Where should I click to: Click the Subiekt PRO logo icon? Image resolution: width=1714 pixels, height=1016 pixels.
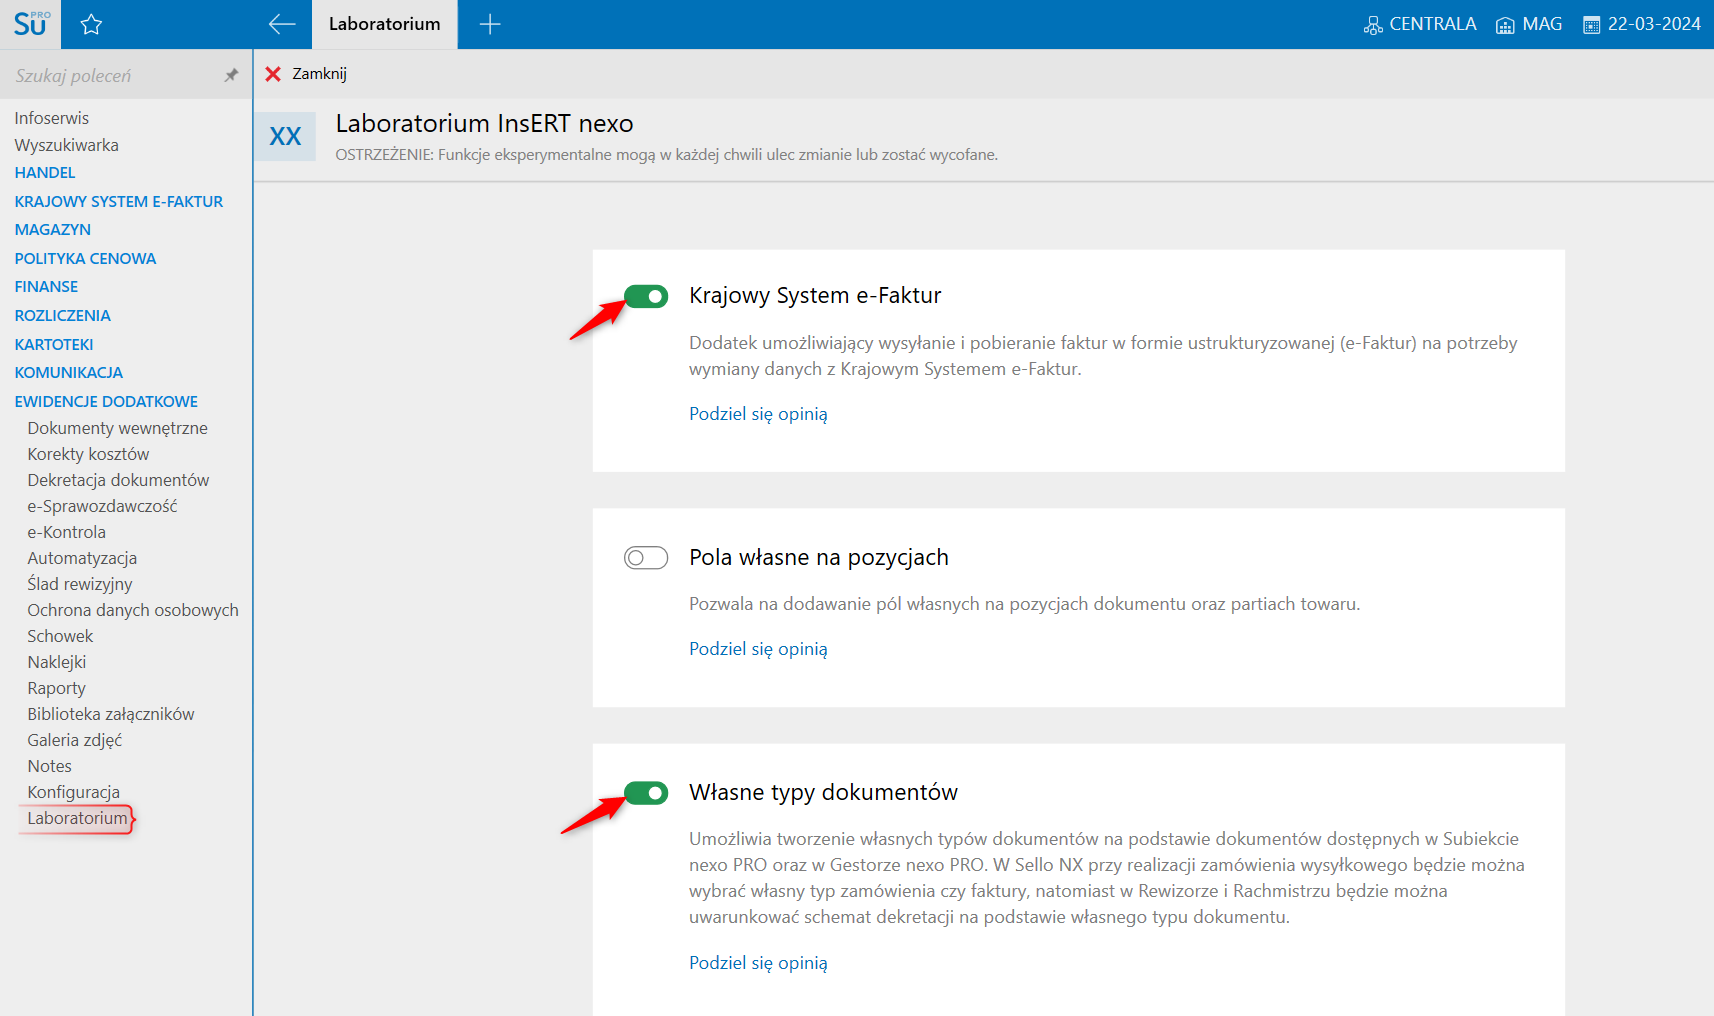click(30, 24)
